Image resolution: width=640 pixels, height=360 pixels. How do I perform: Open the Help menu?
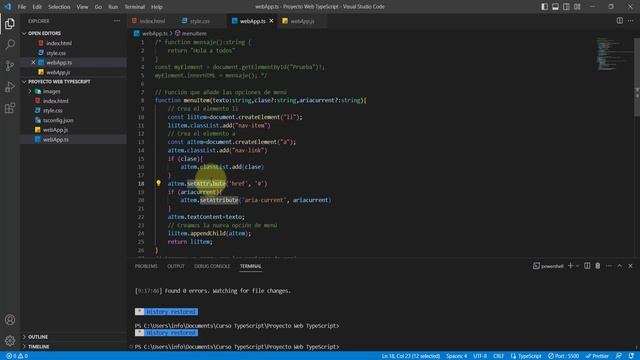[x=157, y=7]
